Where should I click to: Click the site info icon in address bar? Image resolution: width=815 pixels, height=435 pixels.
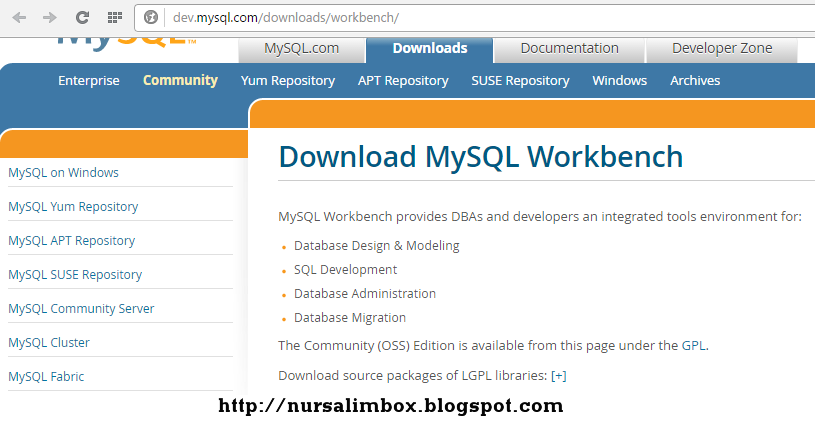point(151,18)
